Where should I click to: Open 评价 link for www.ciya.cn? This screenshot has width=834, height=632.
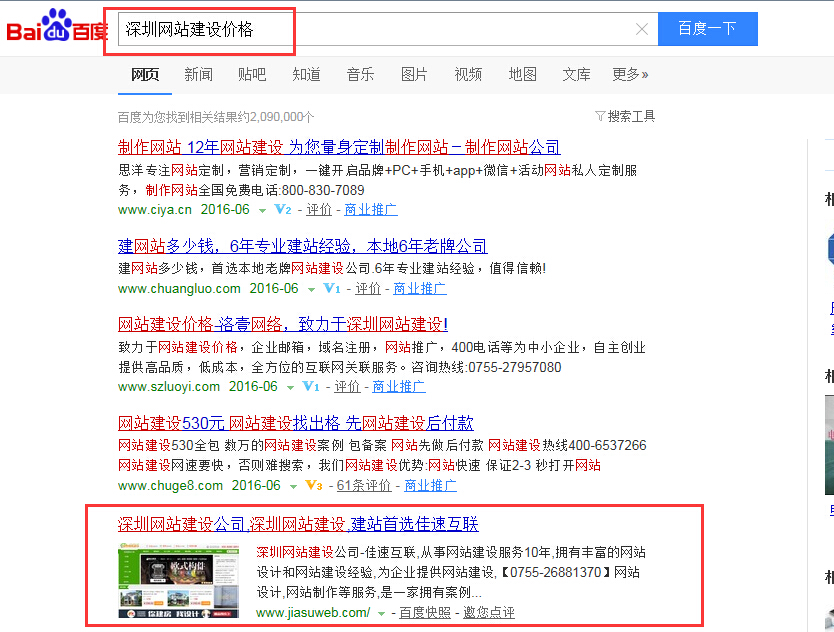[319, 210]
